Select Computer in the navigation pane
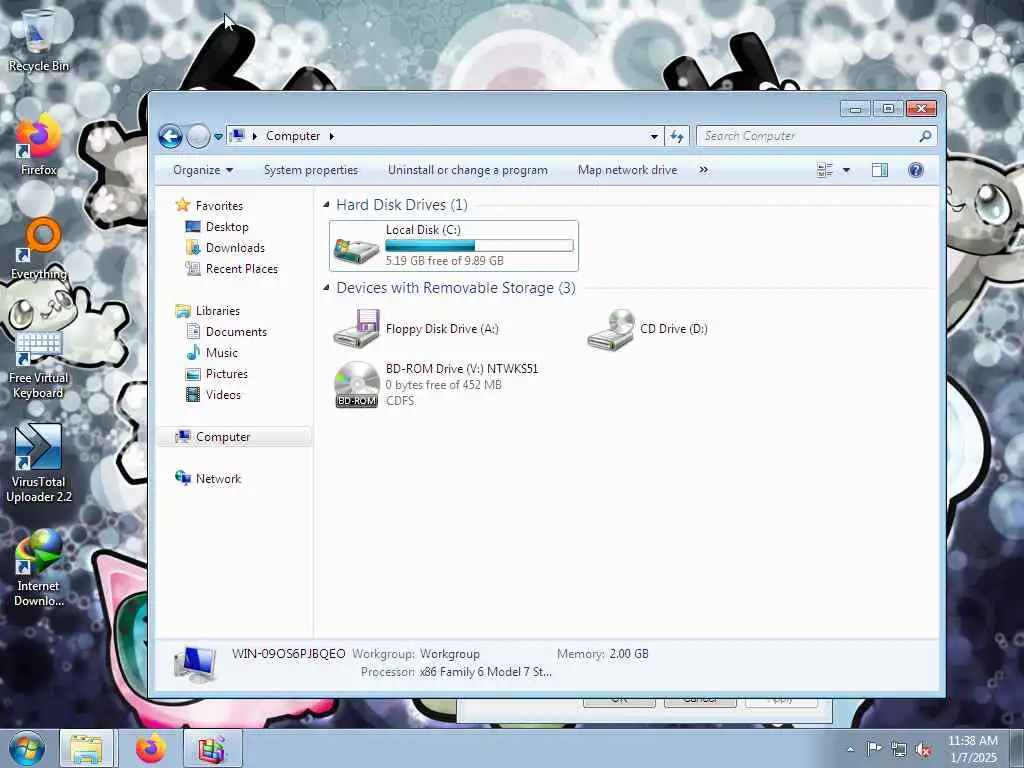The height and width of the screenshot is (768, 1024). (x=234, y=437)
